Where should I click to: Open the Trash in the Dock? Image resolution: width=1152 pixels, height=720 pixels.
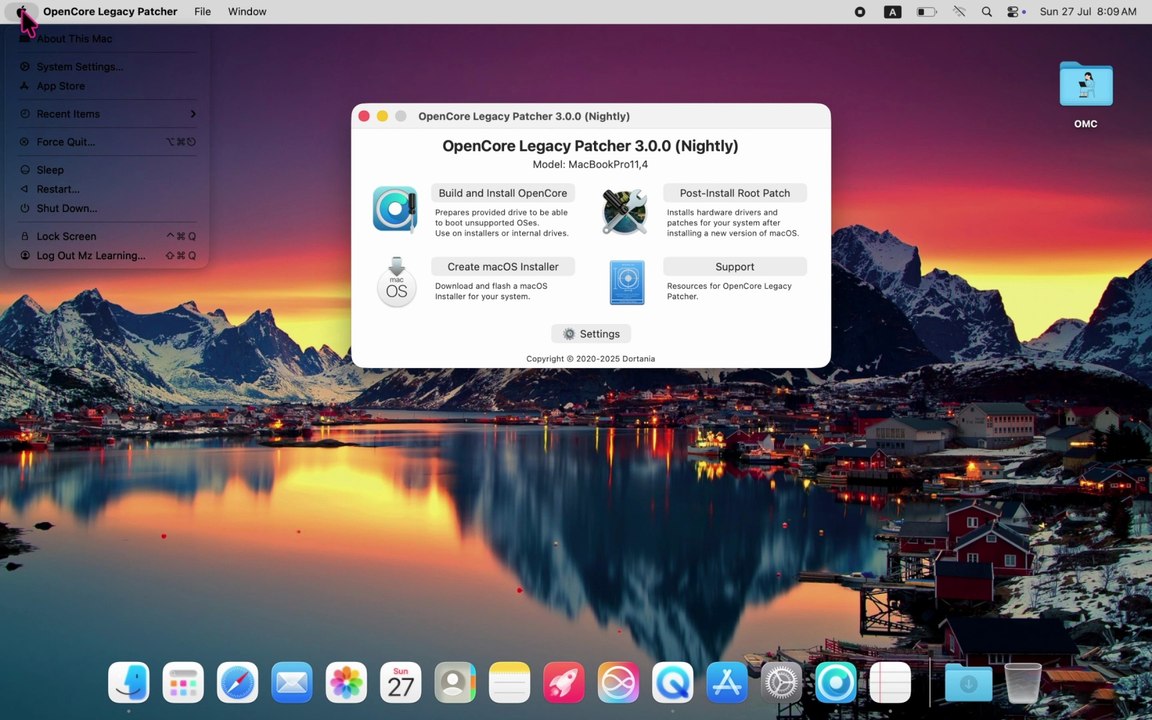click(1023, 682)
